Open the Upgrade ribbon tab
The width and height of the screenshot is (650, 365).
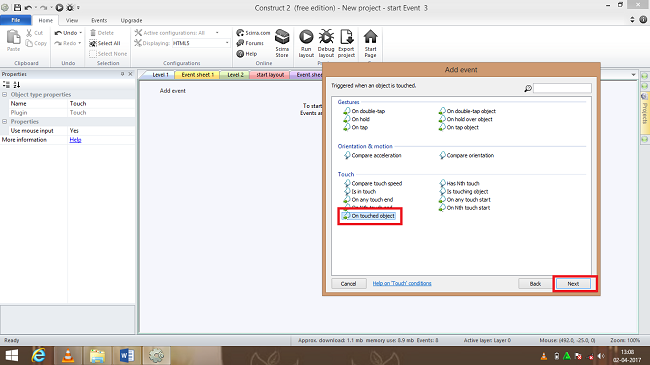(x=131, y=20)
